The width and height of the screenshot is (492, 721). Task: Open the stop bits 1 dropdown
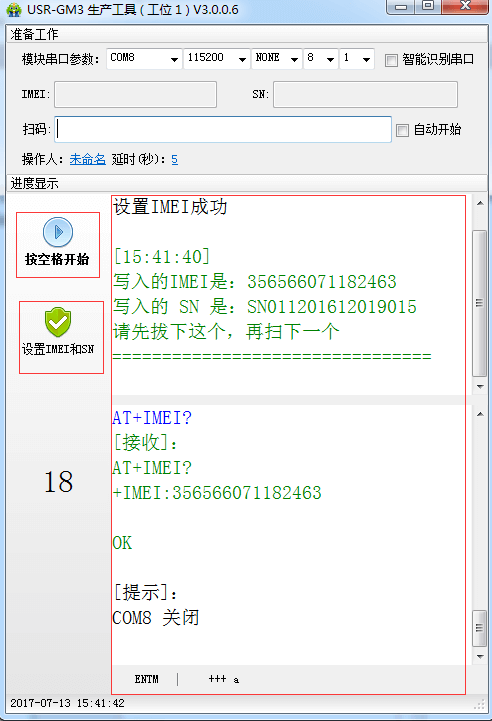[357, 59]
